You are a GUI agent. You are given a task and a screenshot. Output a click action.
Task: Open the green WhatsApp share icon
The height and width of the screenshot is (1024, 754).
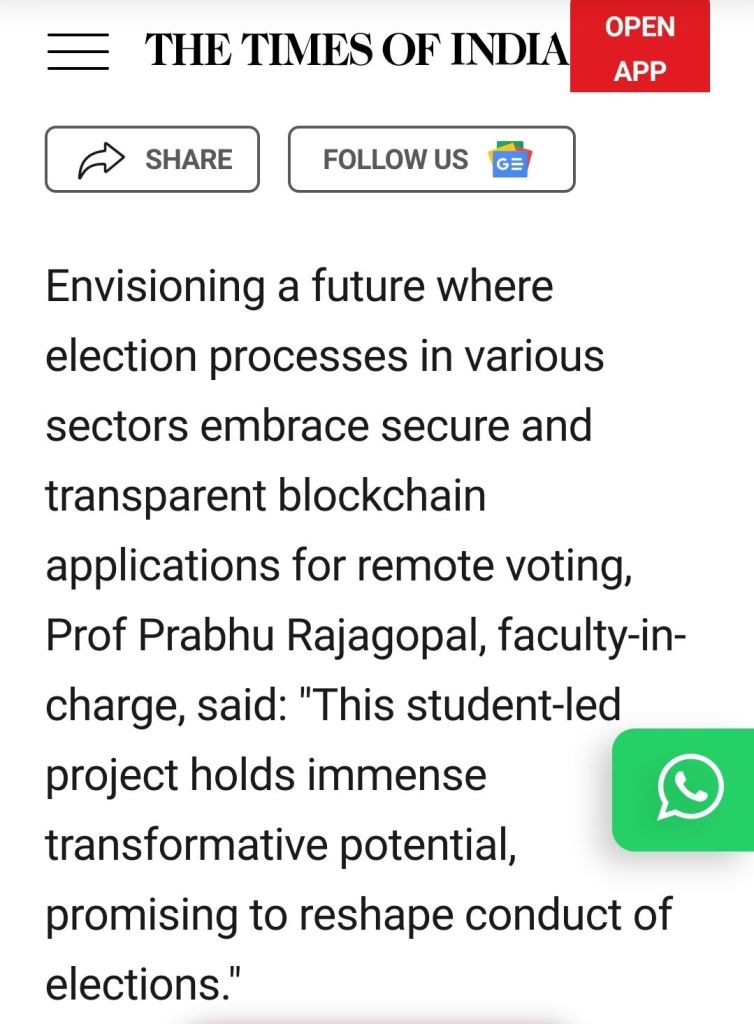click(689, 789)
